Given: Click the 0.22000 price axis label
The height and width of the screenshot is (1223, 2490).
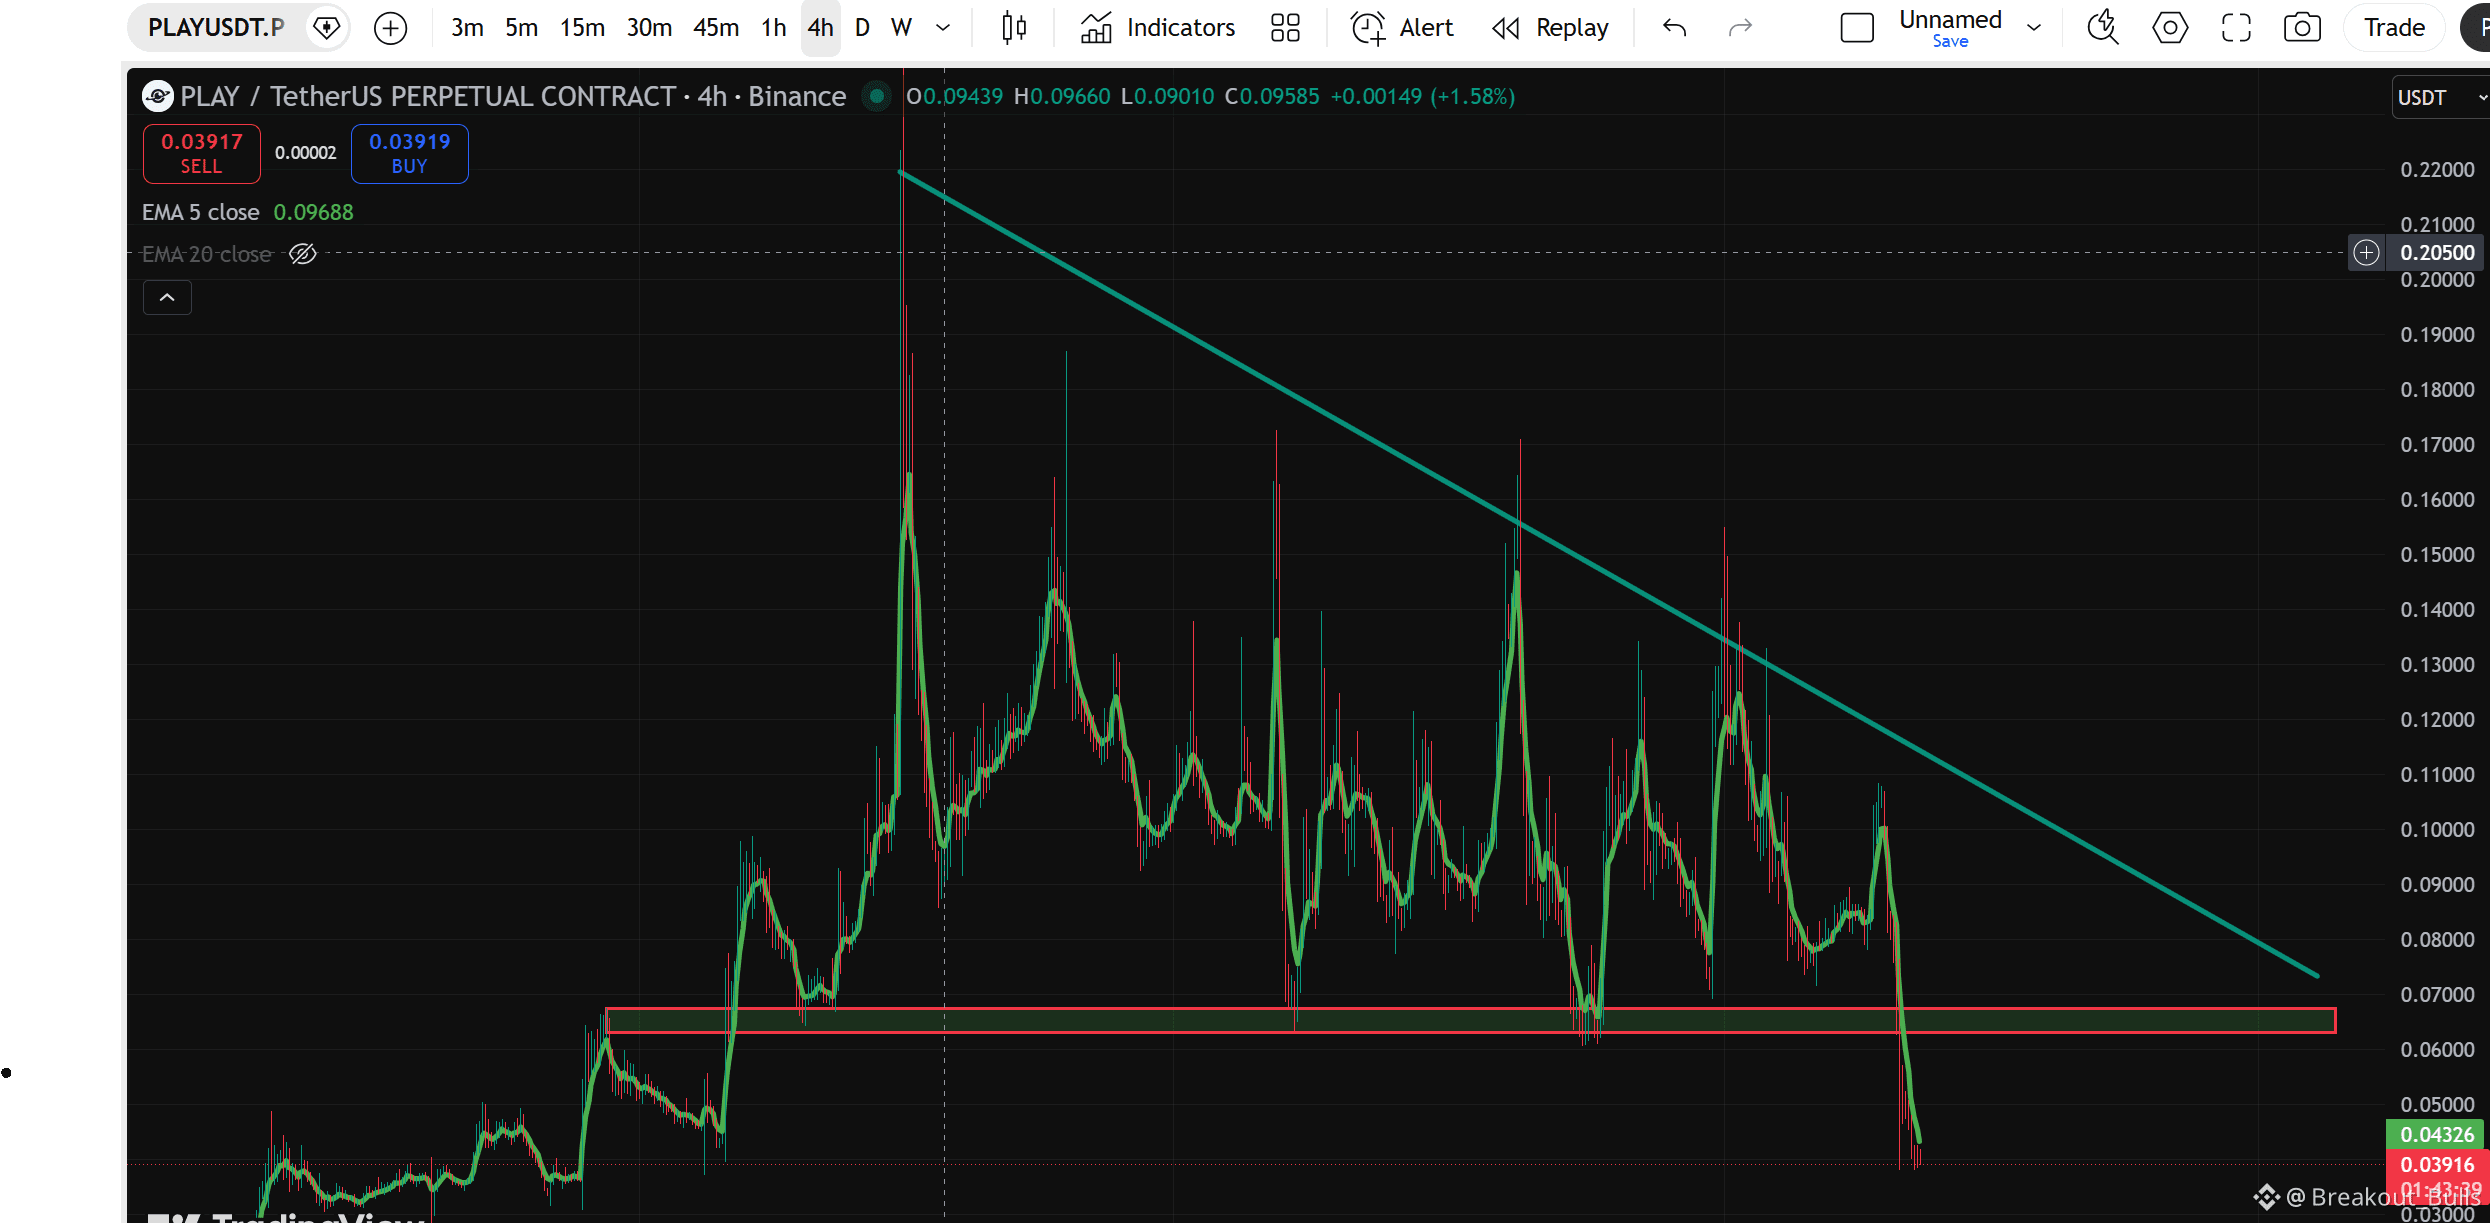Looking at the screenshot, I should [2437, 169].
